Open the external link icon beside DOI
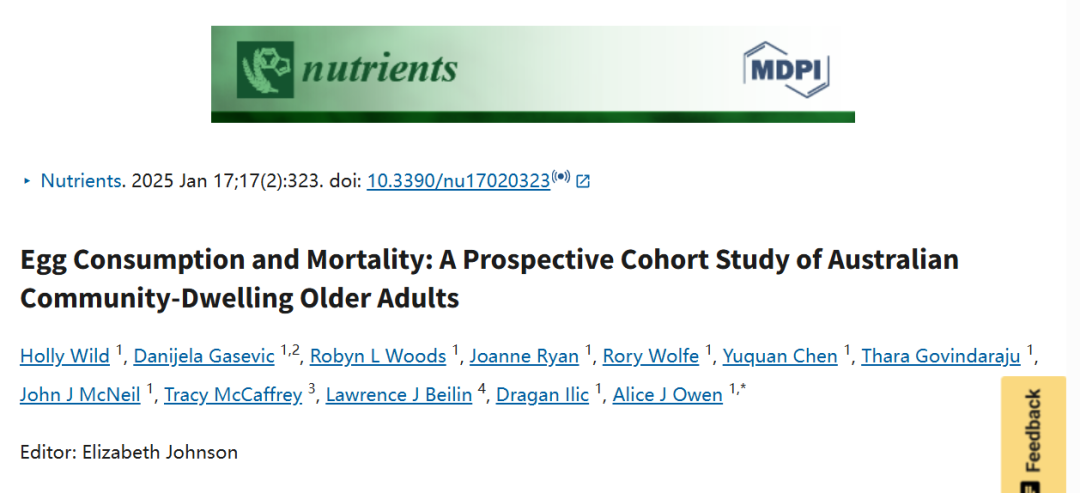Screen dimensions: 1080x493 click(x=583, y=181)
